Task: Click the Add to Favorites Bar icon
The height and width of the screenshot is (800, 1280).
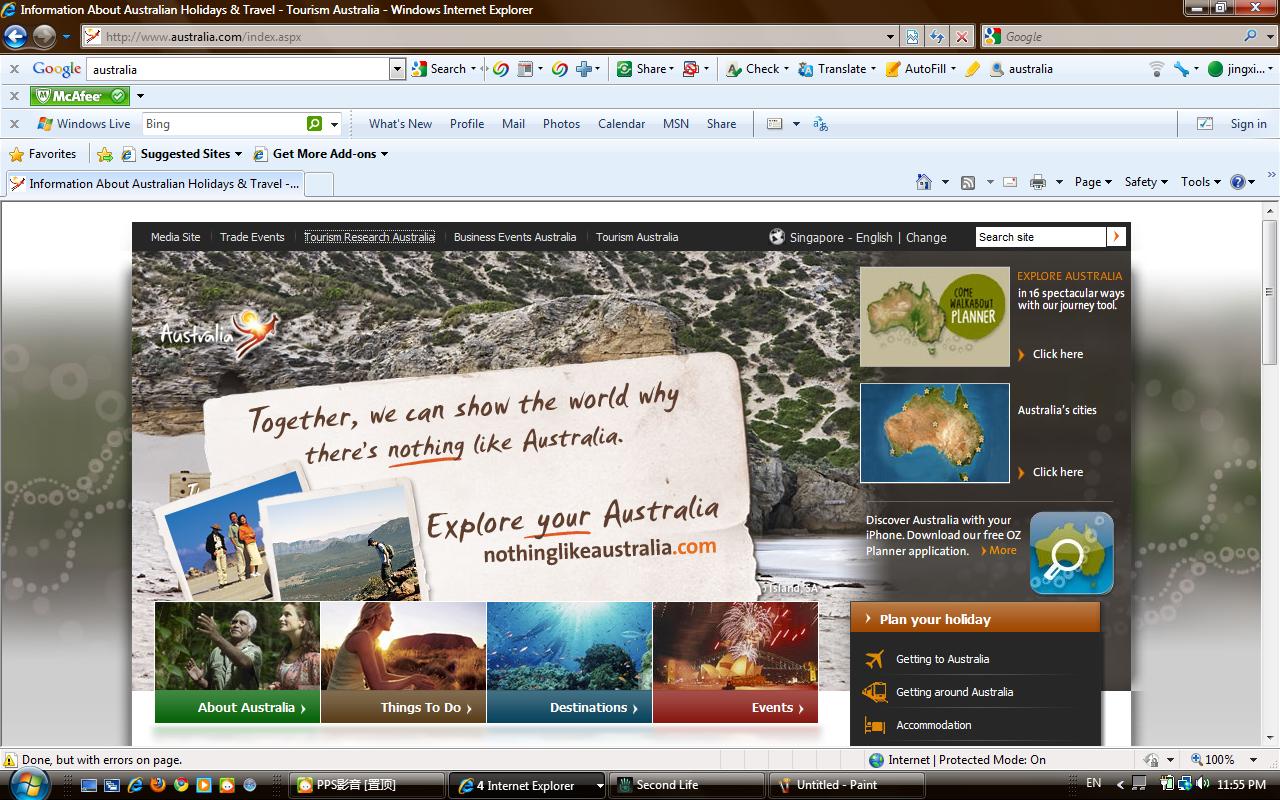Action: click(x=104, y=154)
